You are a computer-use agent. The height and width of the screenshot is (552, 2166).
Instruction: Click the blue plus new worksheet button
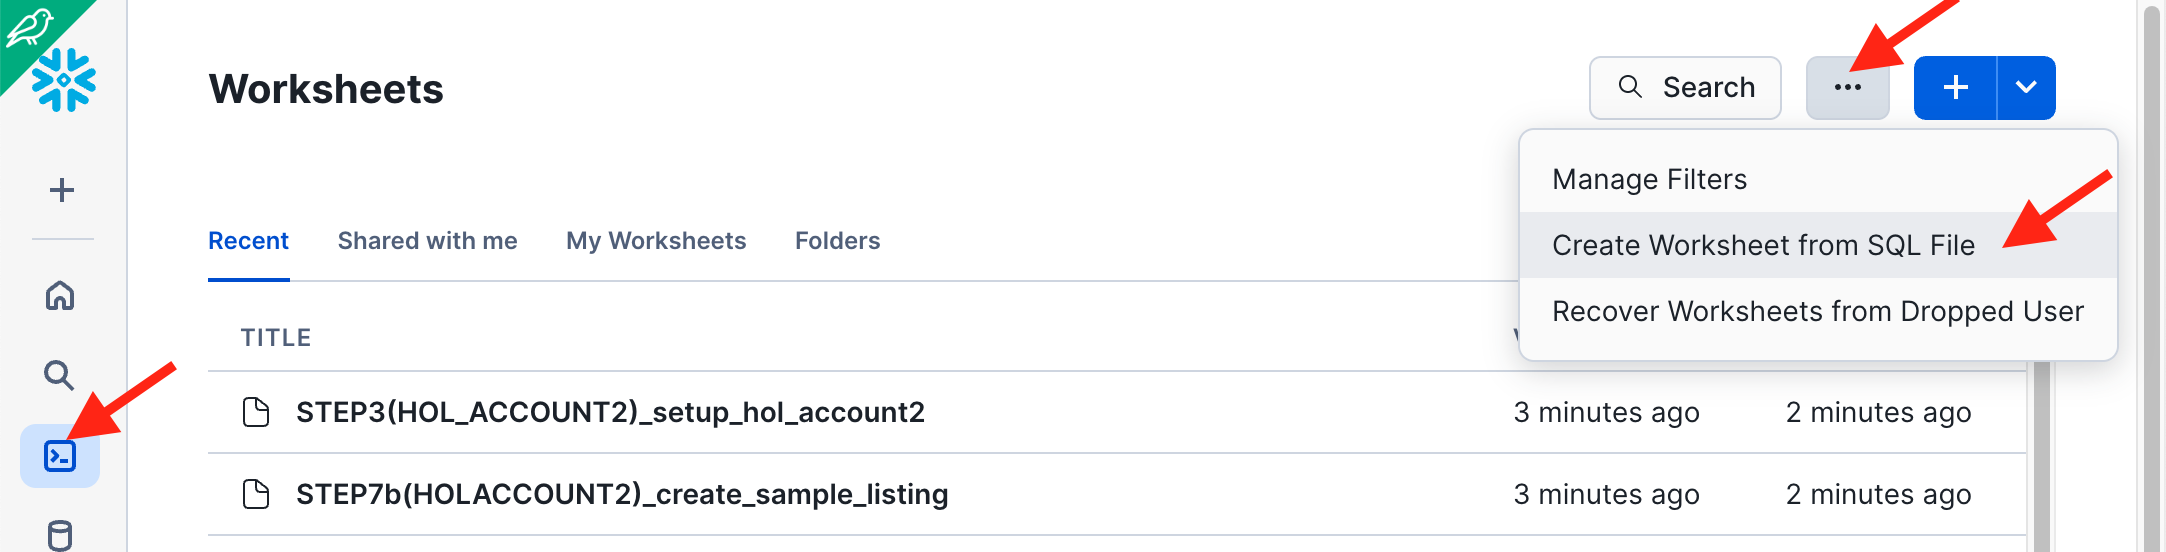pos(1955,88)
